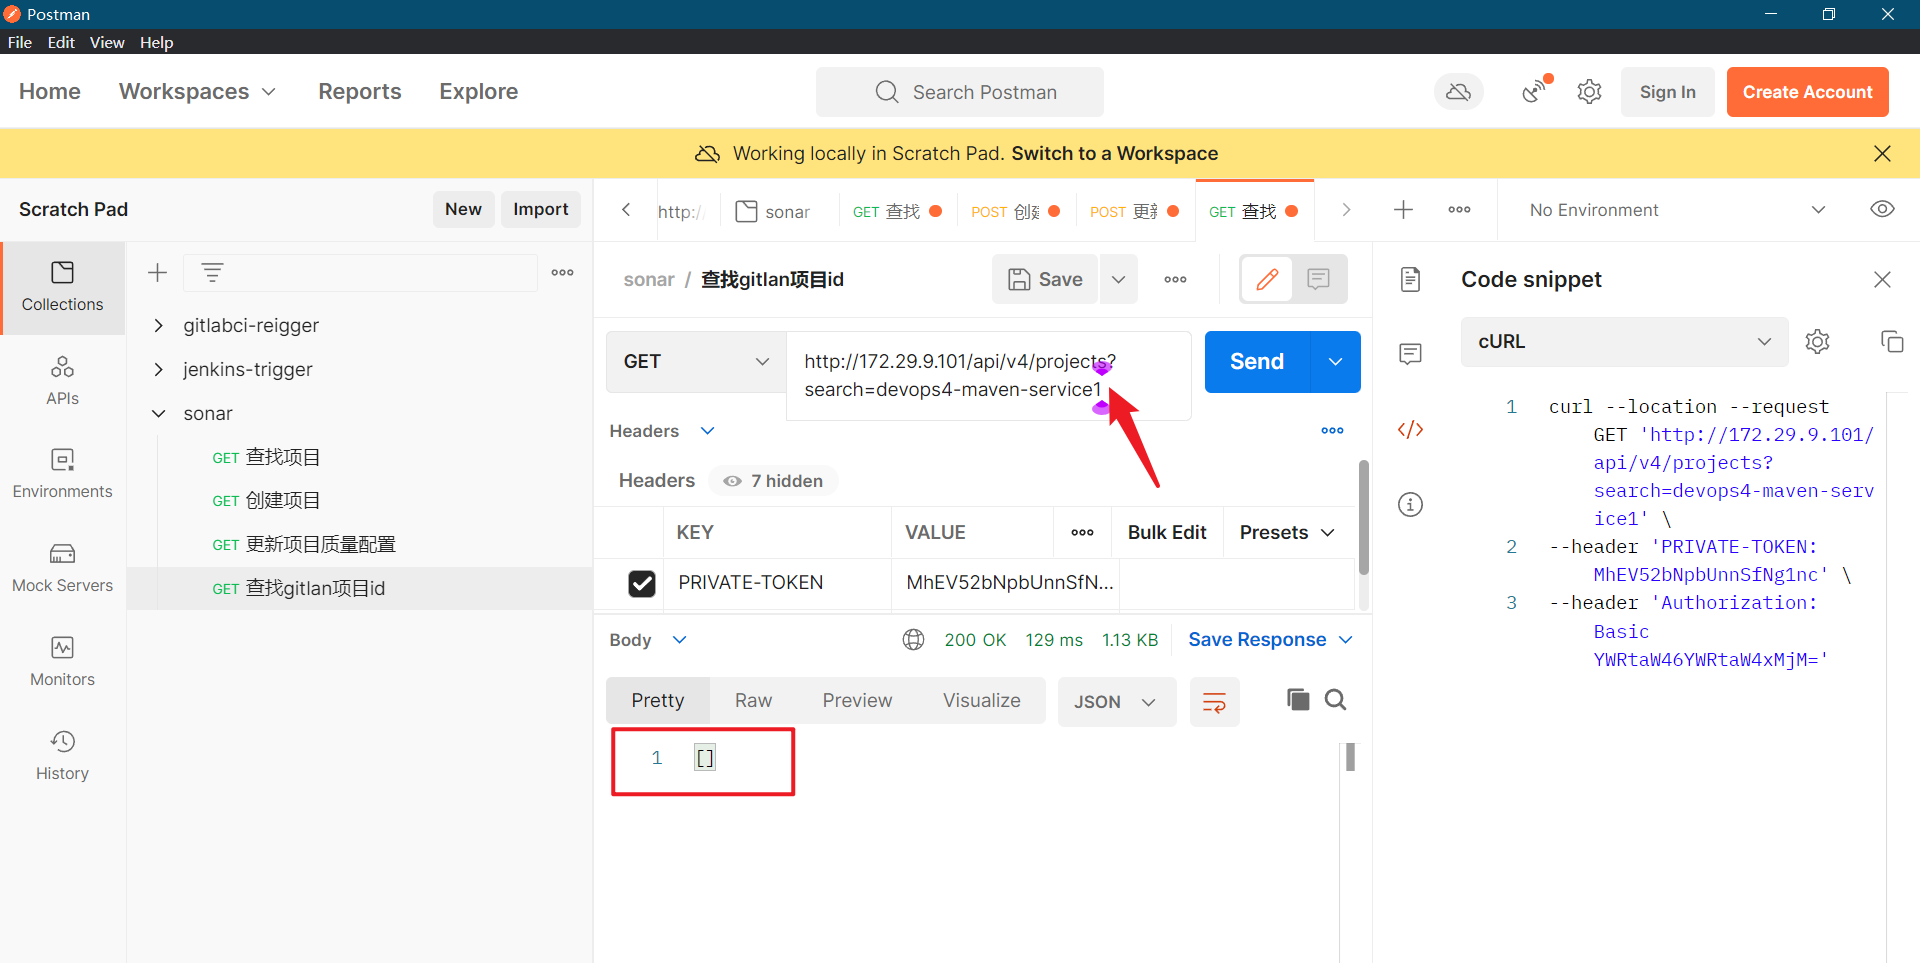The height and width of the screenshot is (963, 1920).
Task: Open the Monitors sidebar panel
Action: pos(62,662)
